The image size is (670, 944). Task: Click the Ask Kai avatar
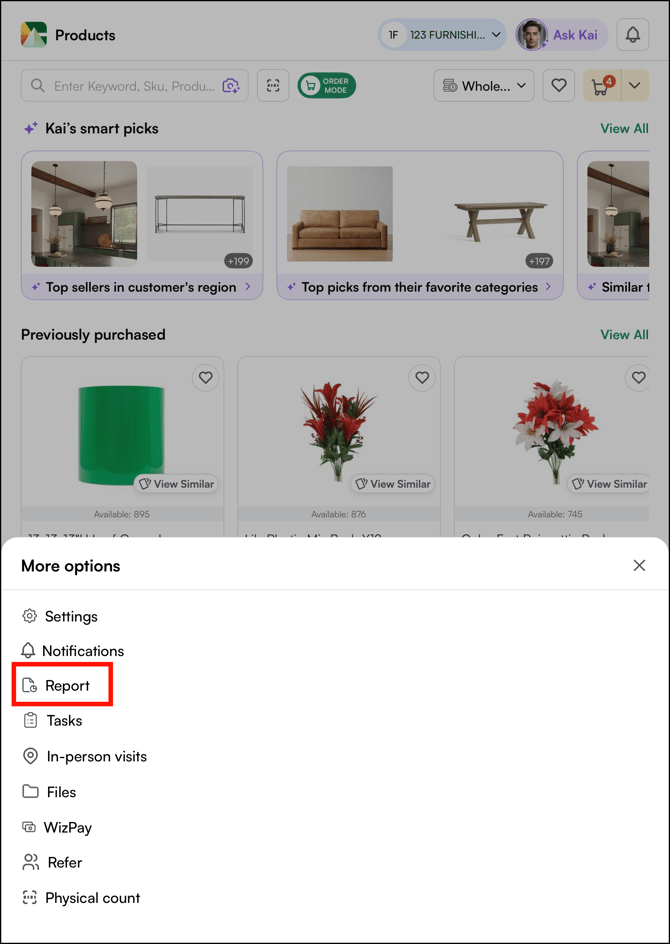tap(531, 35)
